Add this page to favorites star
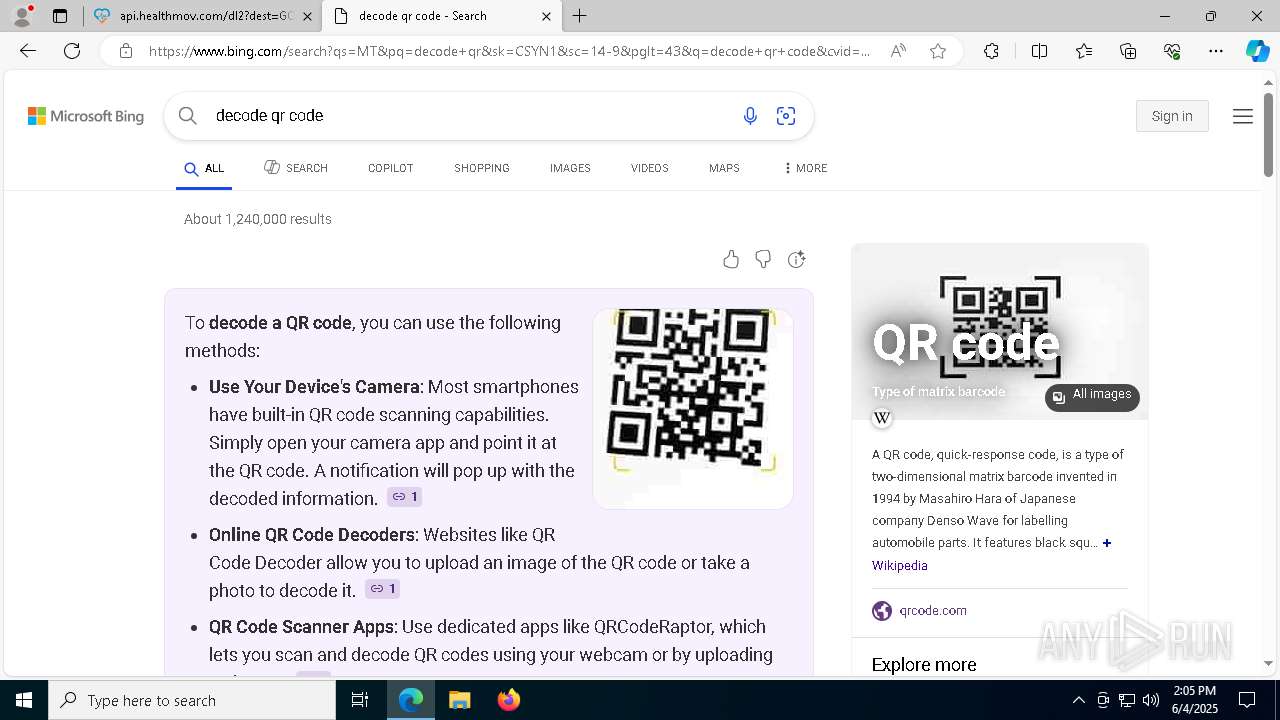 tap(938, 51)
